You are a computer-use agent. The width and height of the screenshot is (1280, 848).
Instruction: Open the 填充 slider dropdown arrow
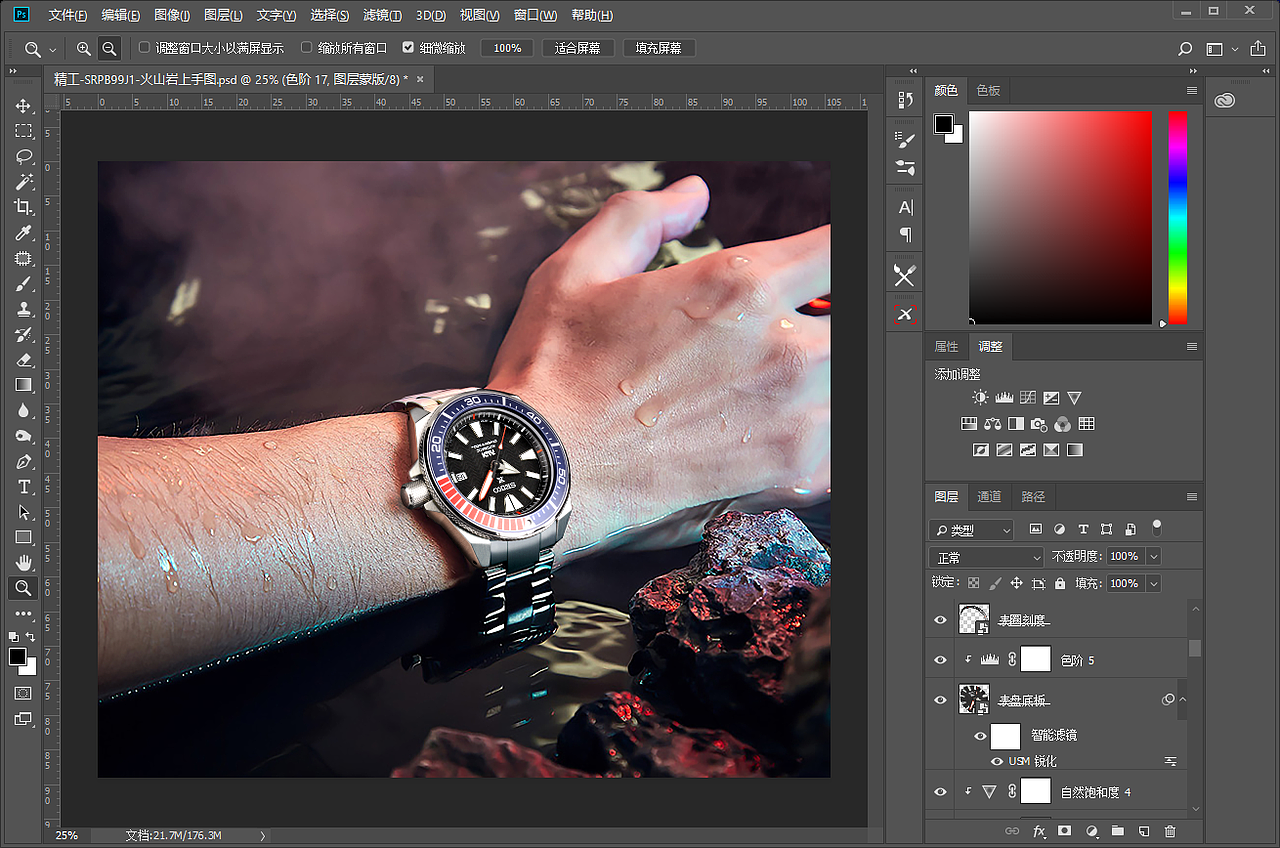(x=1154, y=583)
